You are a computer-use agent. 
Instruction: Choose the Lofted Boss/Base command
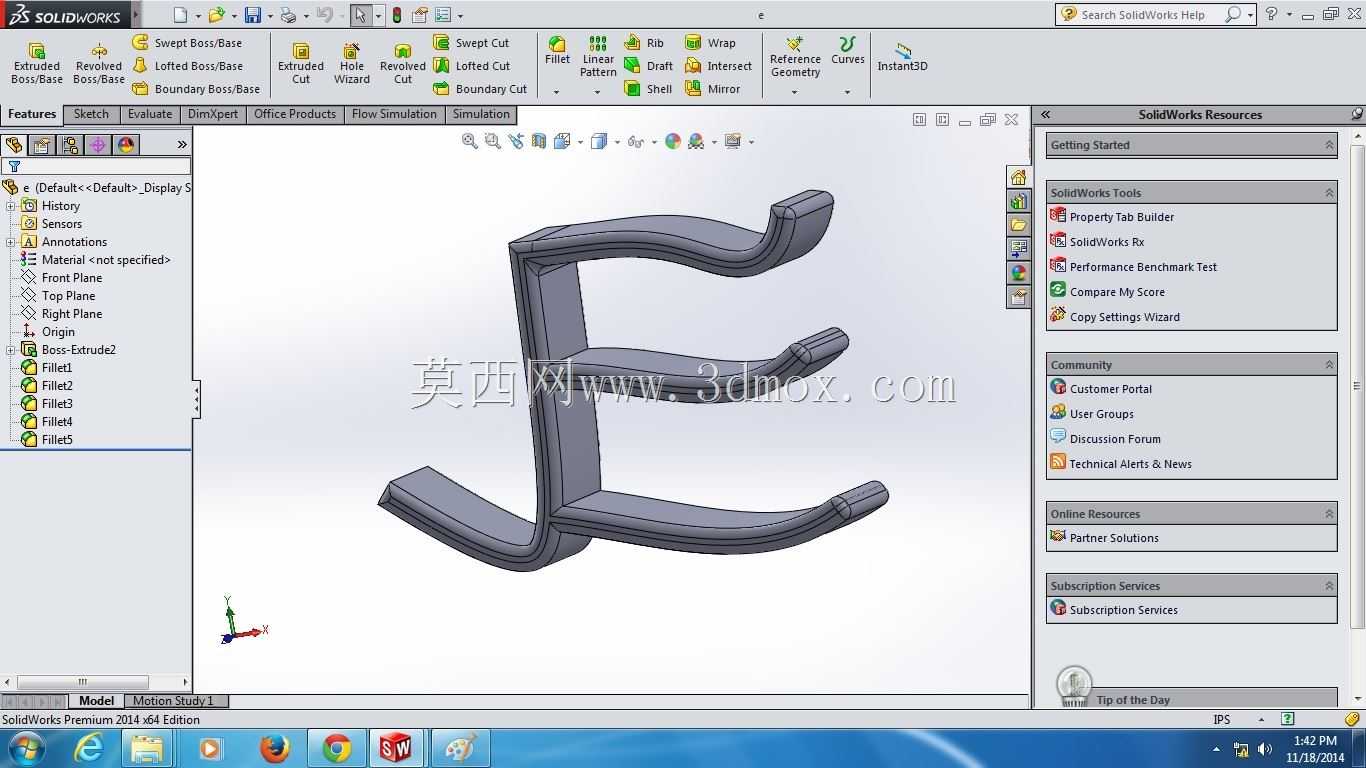pyautogui.click(x=187, y=66)
